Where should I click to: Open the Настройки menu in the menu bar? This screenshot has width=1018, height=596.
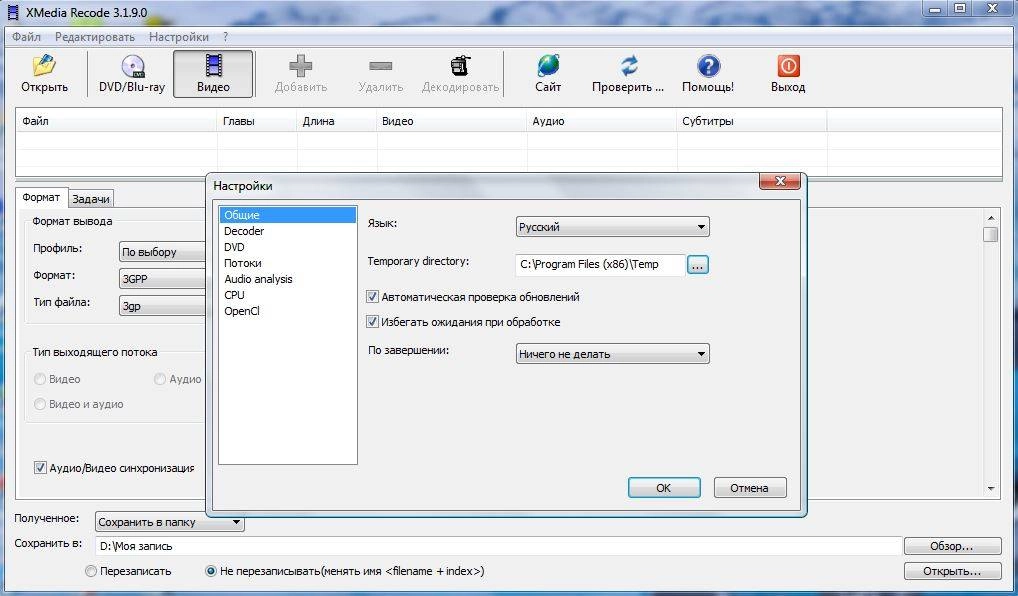tap(179, 37)
